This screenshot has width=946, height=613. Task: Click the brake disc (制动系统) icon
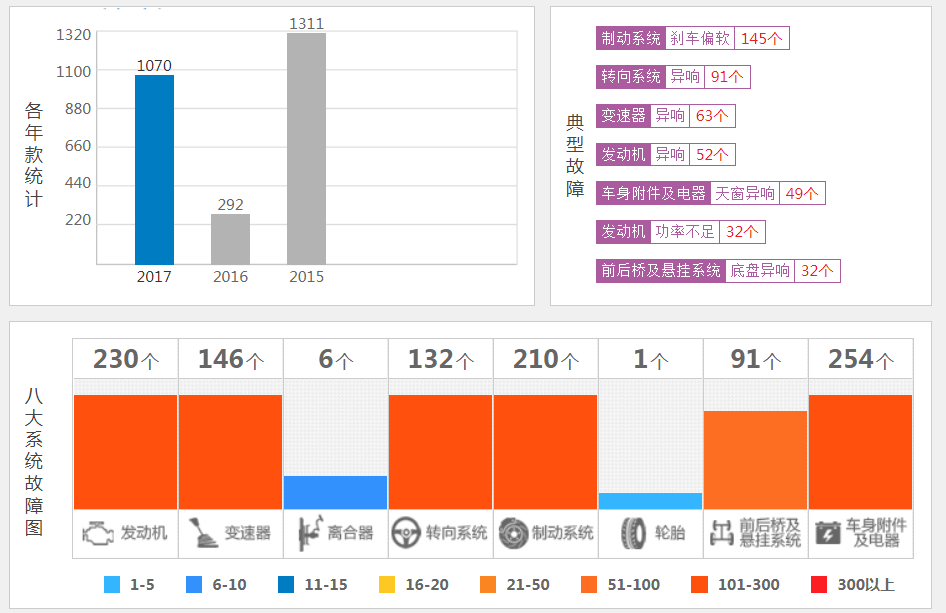click(x=513, y=533)
